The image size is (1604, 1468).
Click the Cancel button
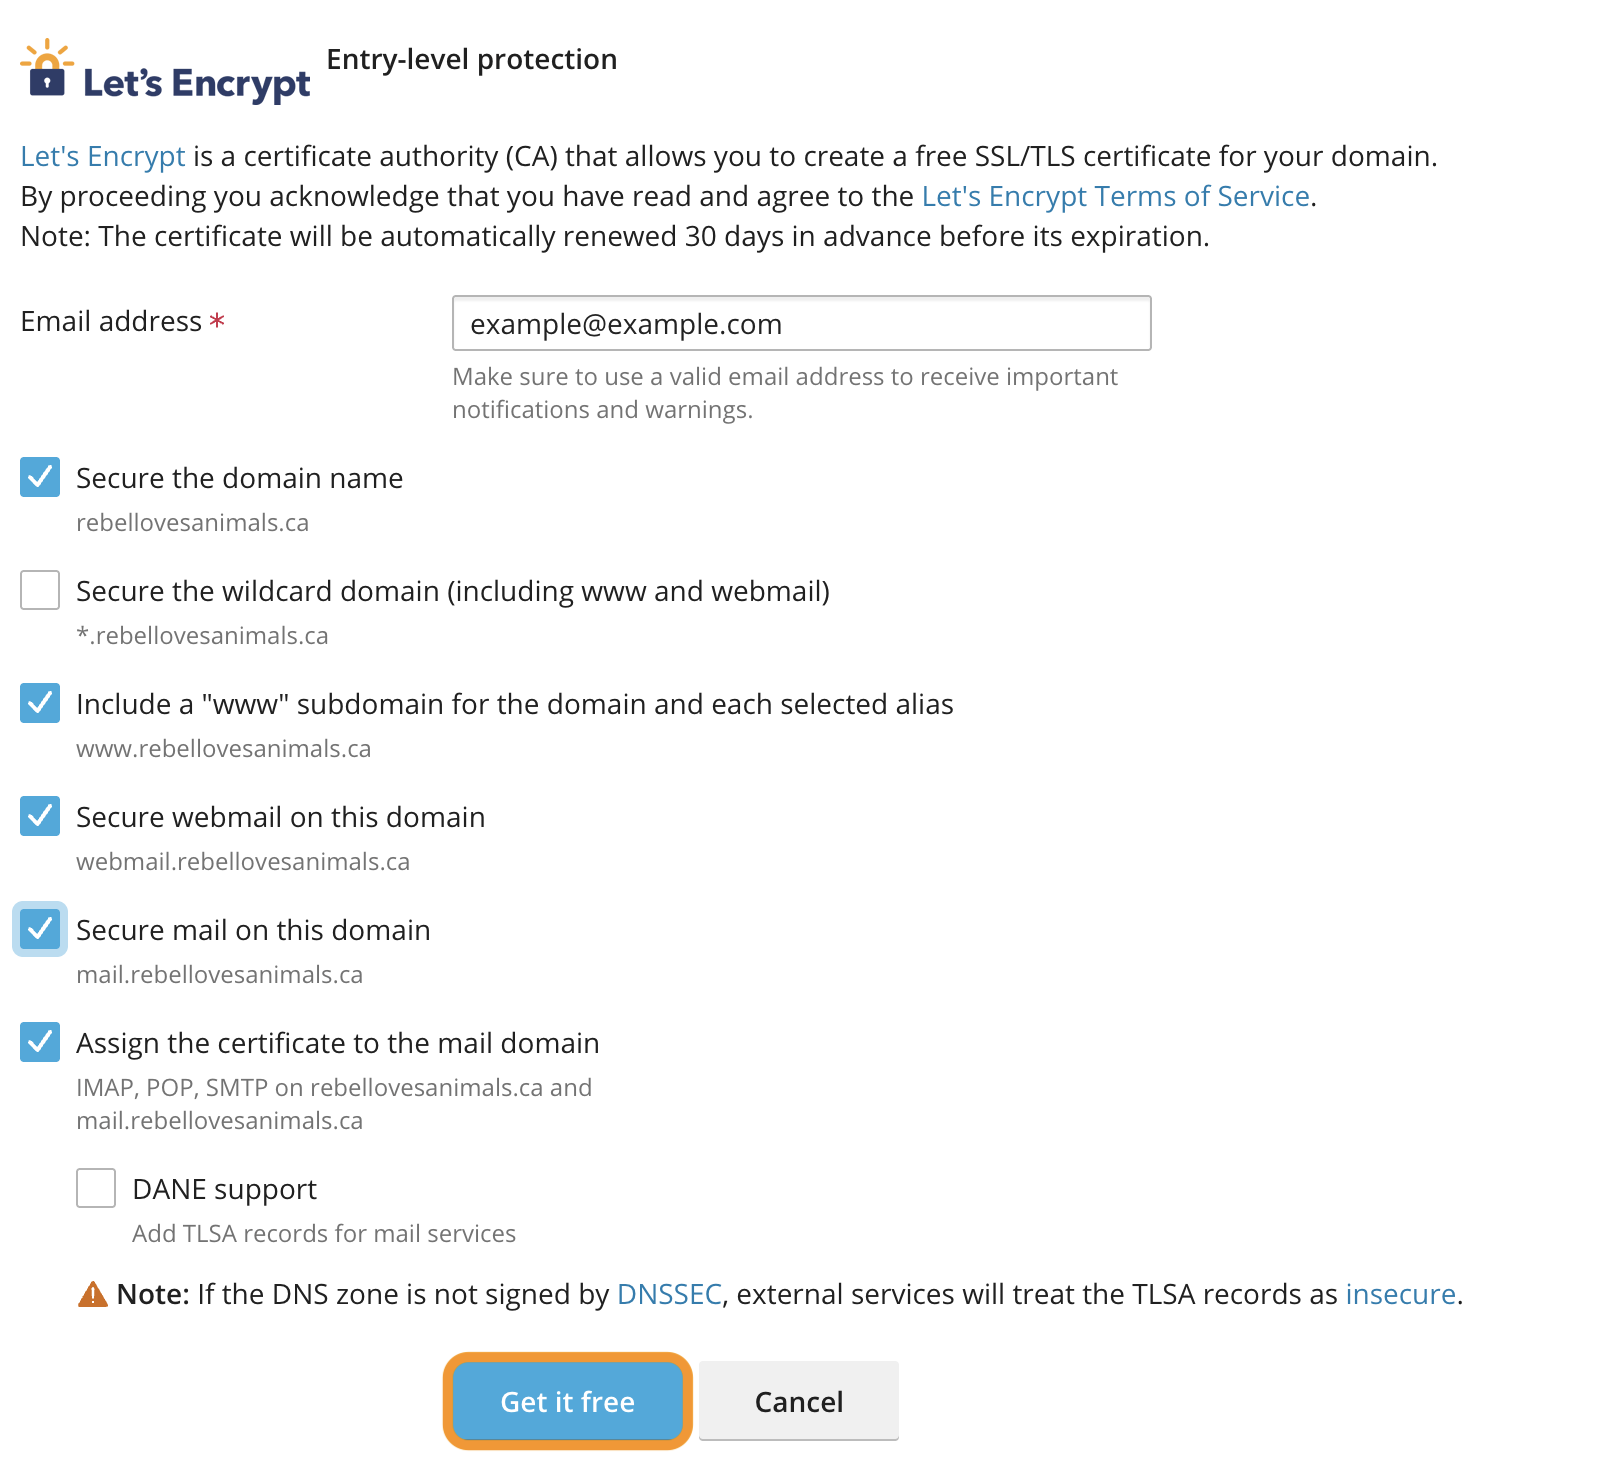tap(798, 1401)
